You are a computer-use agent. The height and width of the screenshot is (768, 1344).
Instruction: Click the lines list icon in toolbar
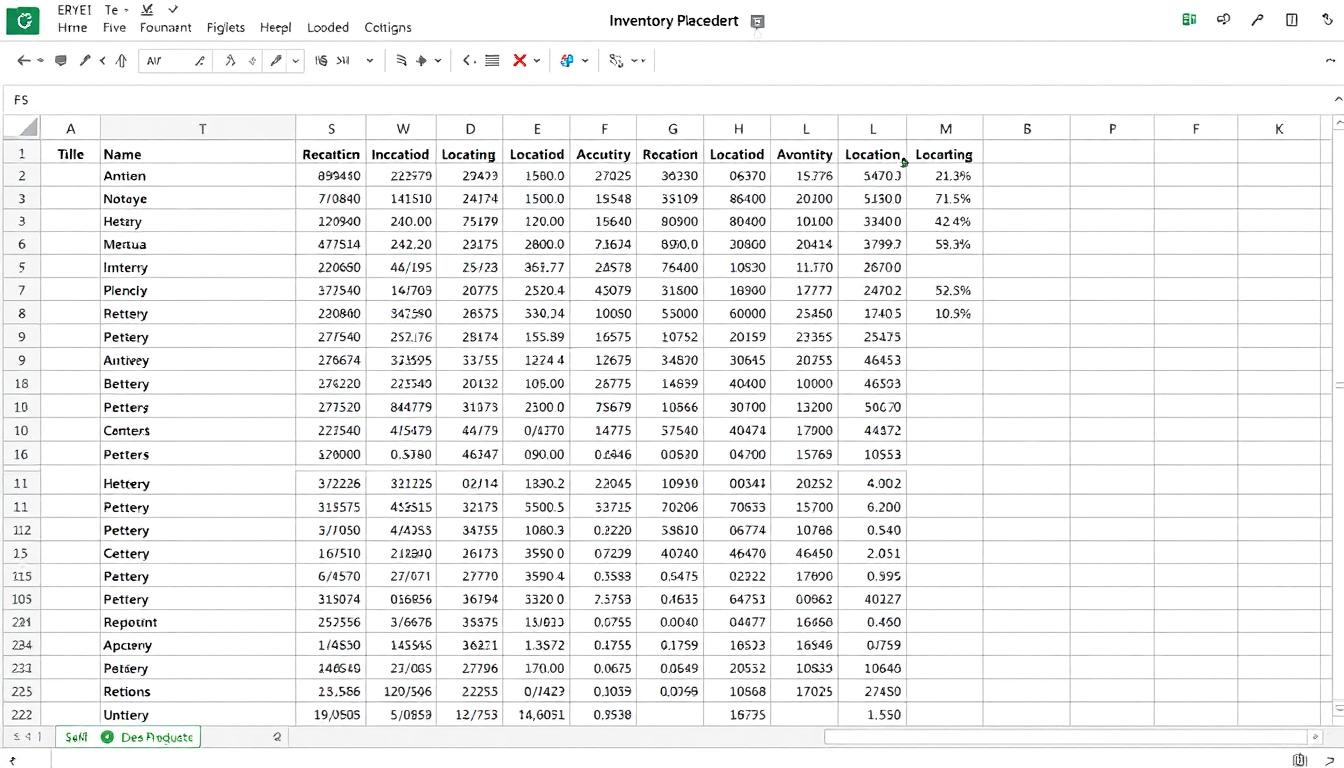coord(492,61)
